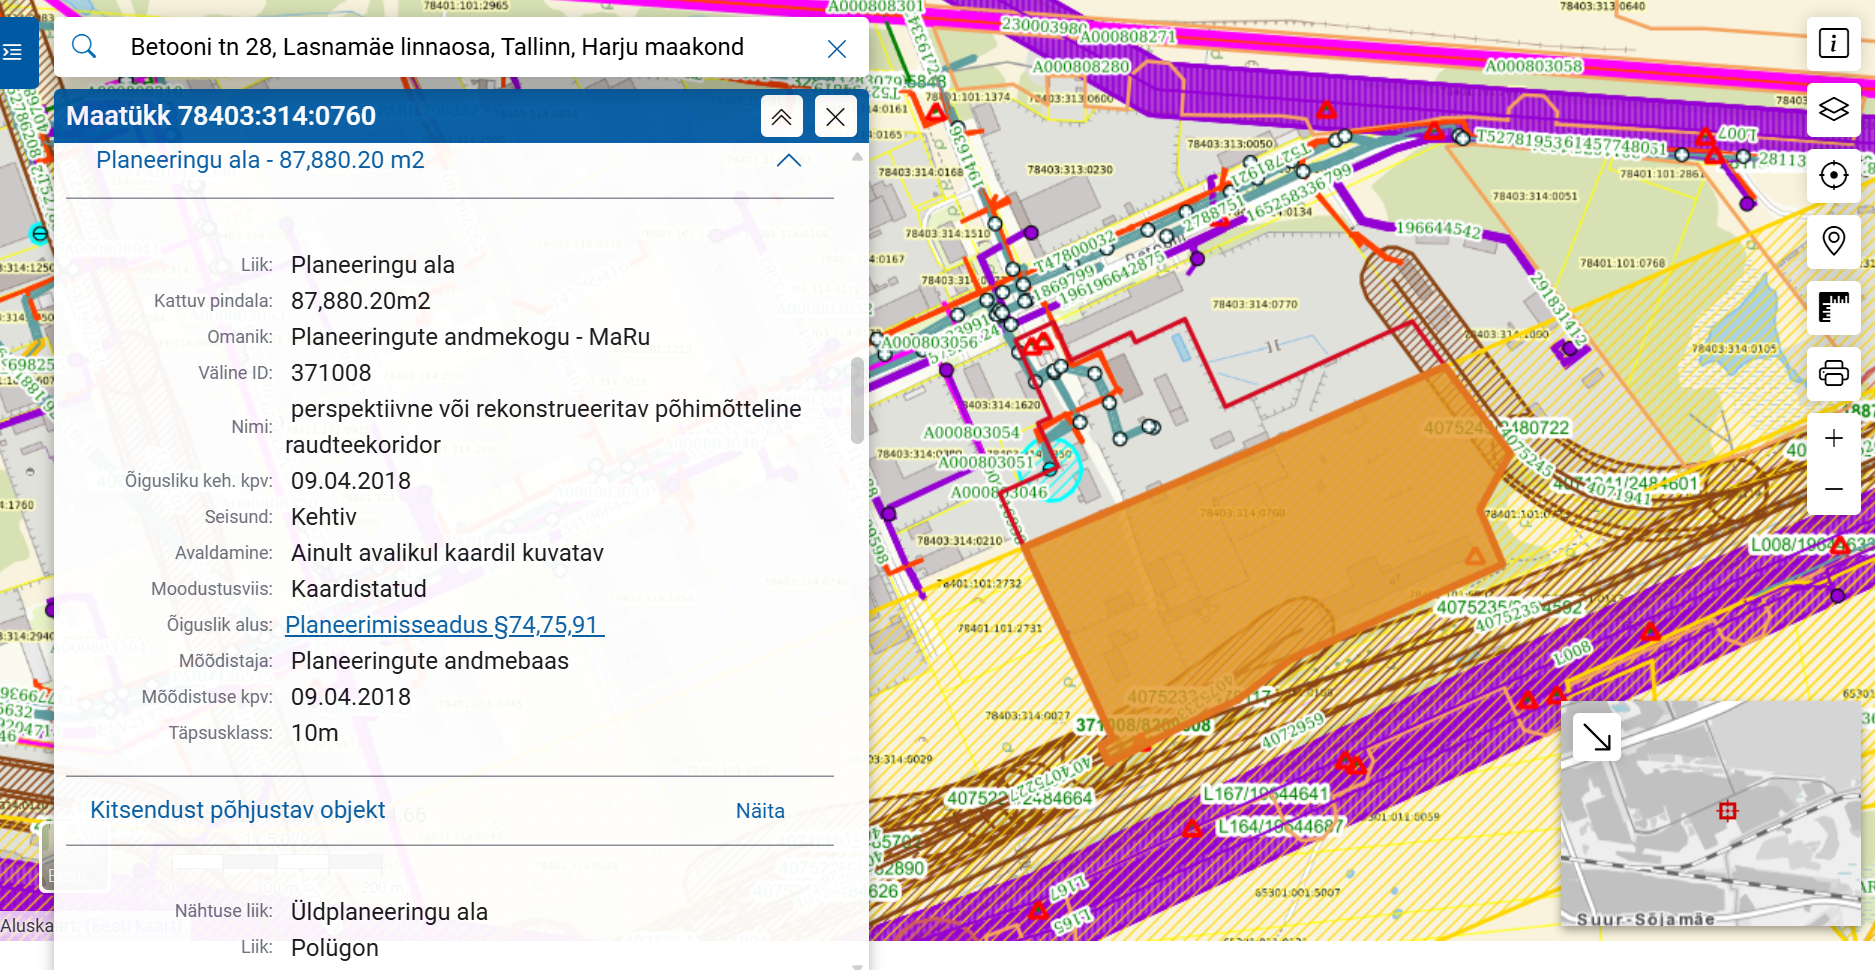Open the Planeerimisseadus §74,75,91 link
The width and height of the screenshot is (1875, 970).
[x=444, y=625]
